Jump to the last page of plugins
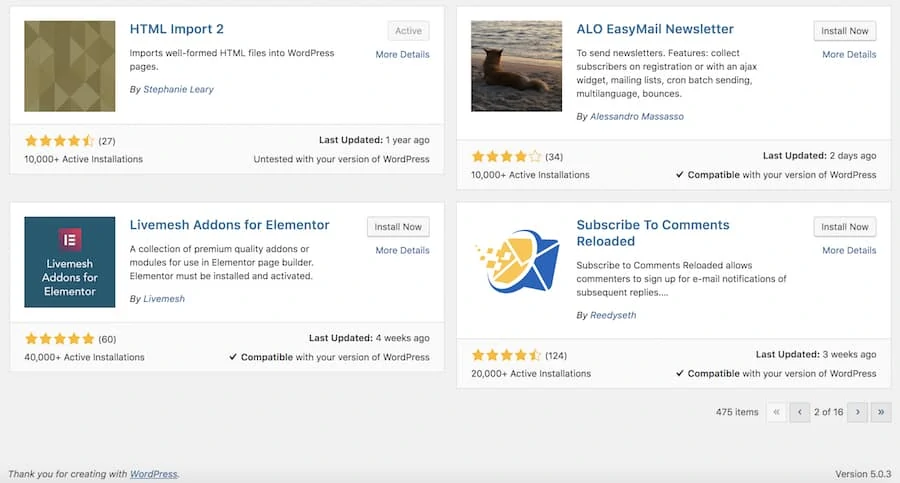Viewport: 900px width, 483px height. click(880, 412)
